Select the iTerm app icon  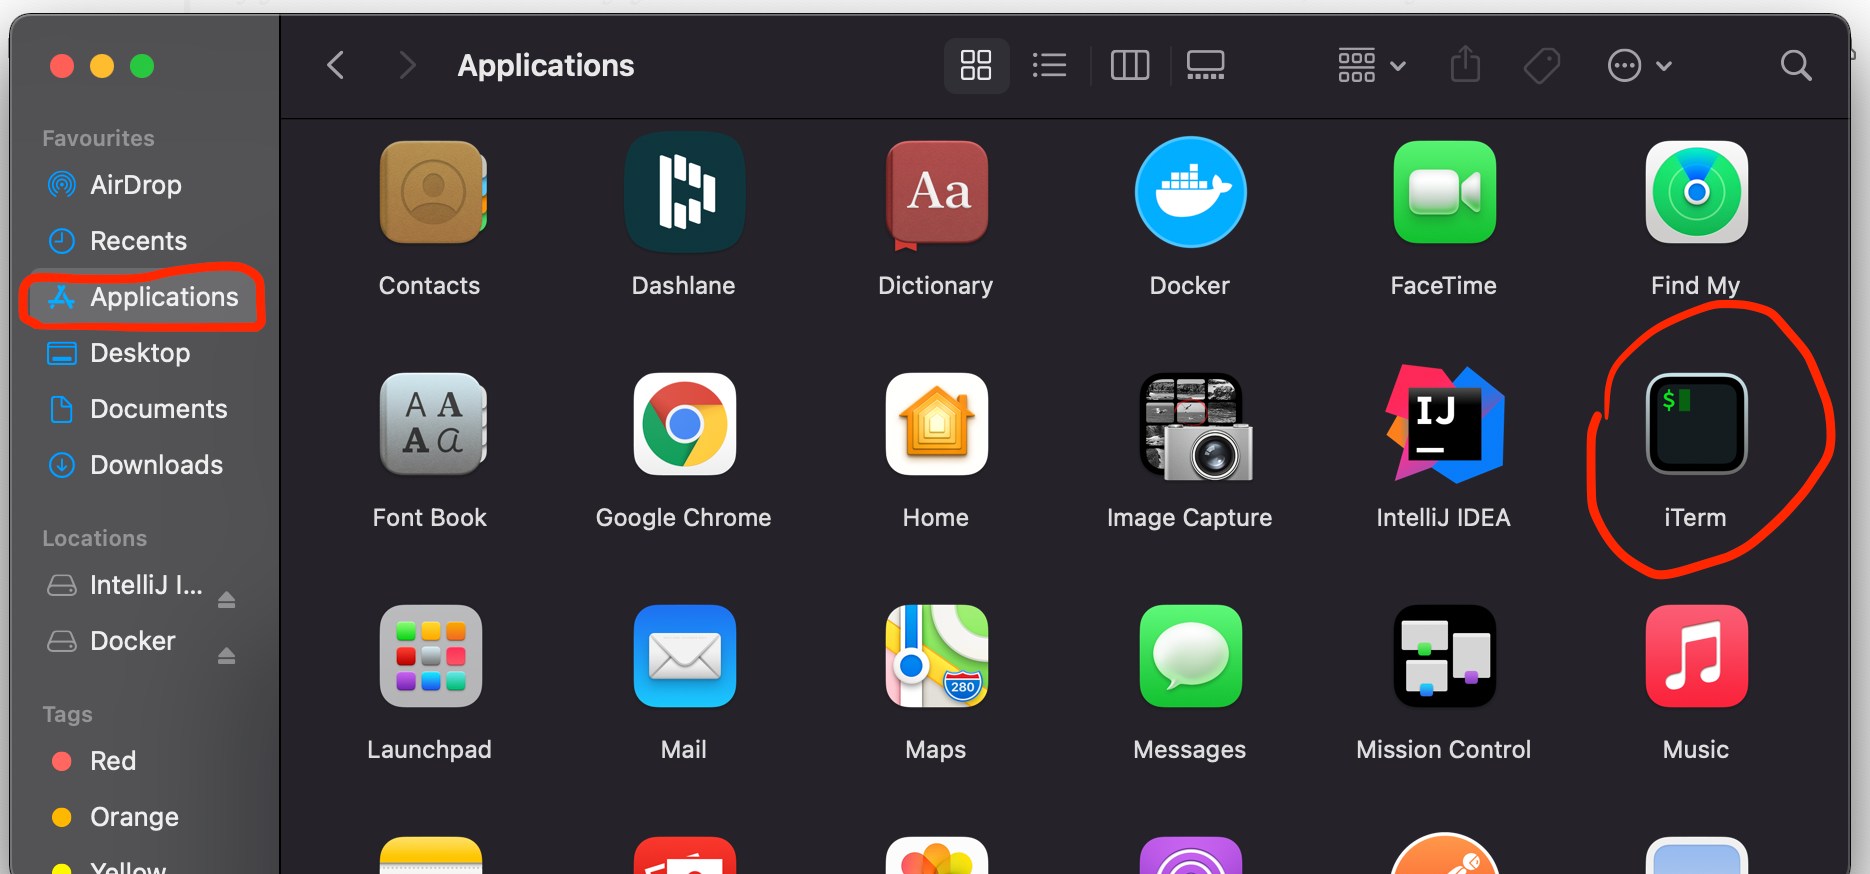[x=1696, y=424]
